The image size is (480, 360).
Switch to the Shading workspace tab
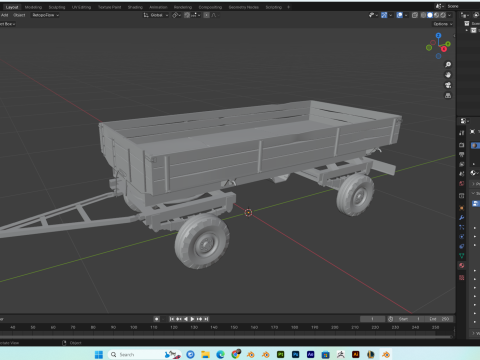(135, 7)
